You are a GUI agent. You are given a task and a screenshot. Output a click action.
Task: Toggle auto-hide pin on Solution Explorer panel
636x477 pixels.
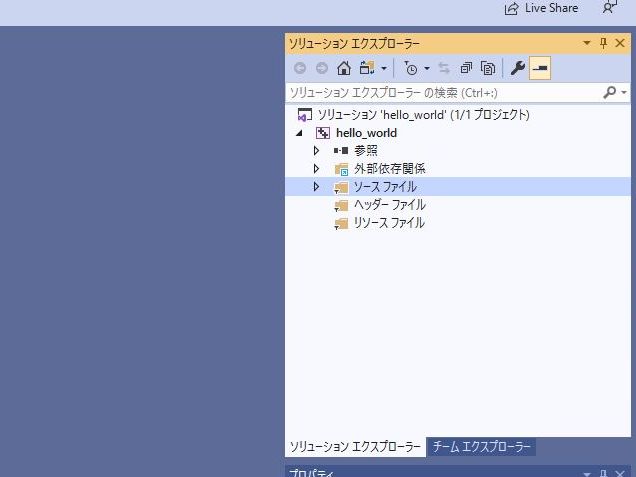click(603, 44)
